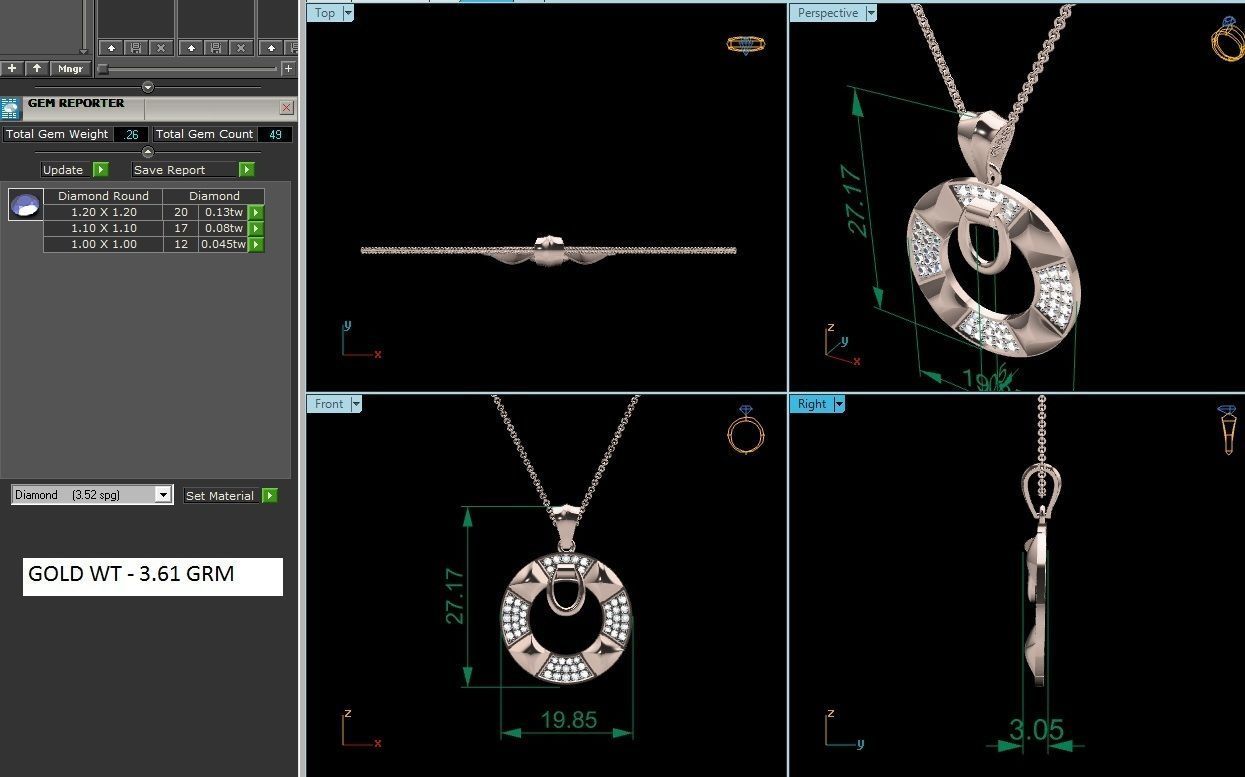The image size is (1245, 777).
Task: Click the Diamond Round column header
Action: pos(103,196)
